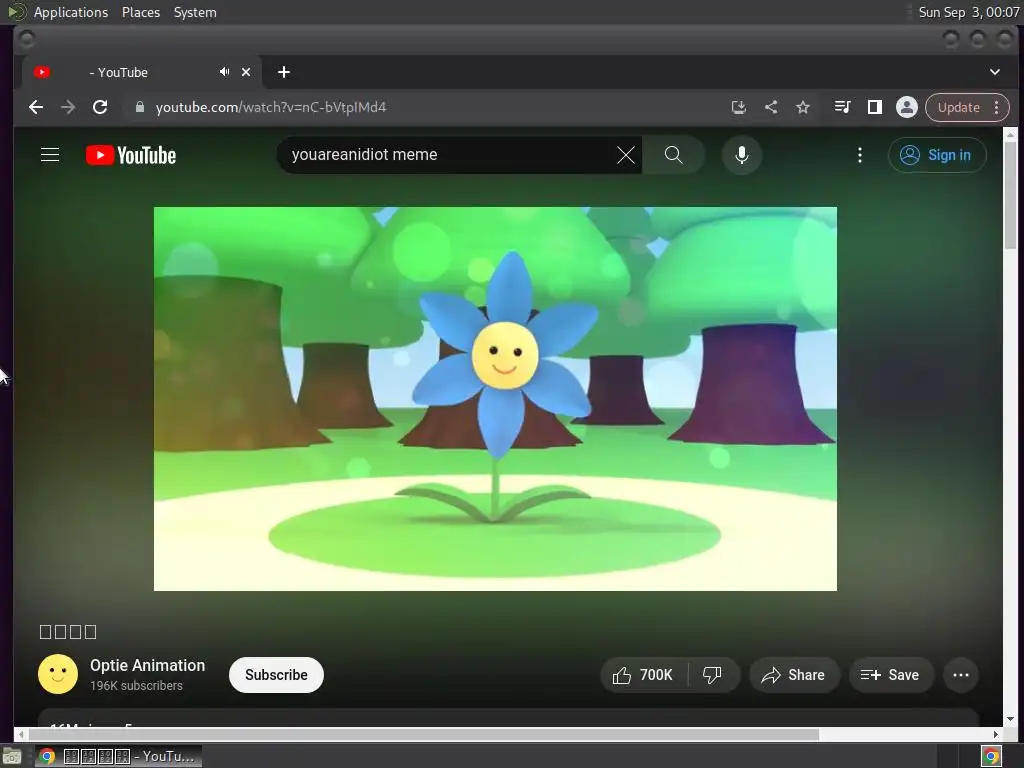Close the YouTube tab
Image resolution: width=1024 pixels, height=768 pixels.
(246, 72)
